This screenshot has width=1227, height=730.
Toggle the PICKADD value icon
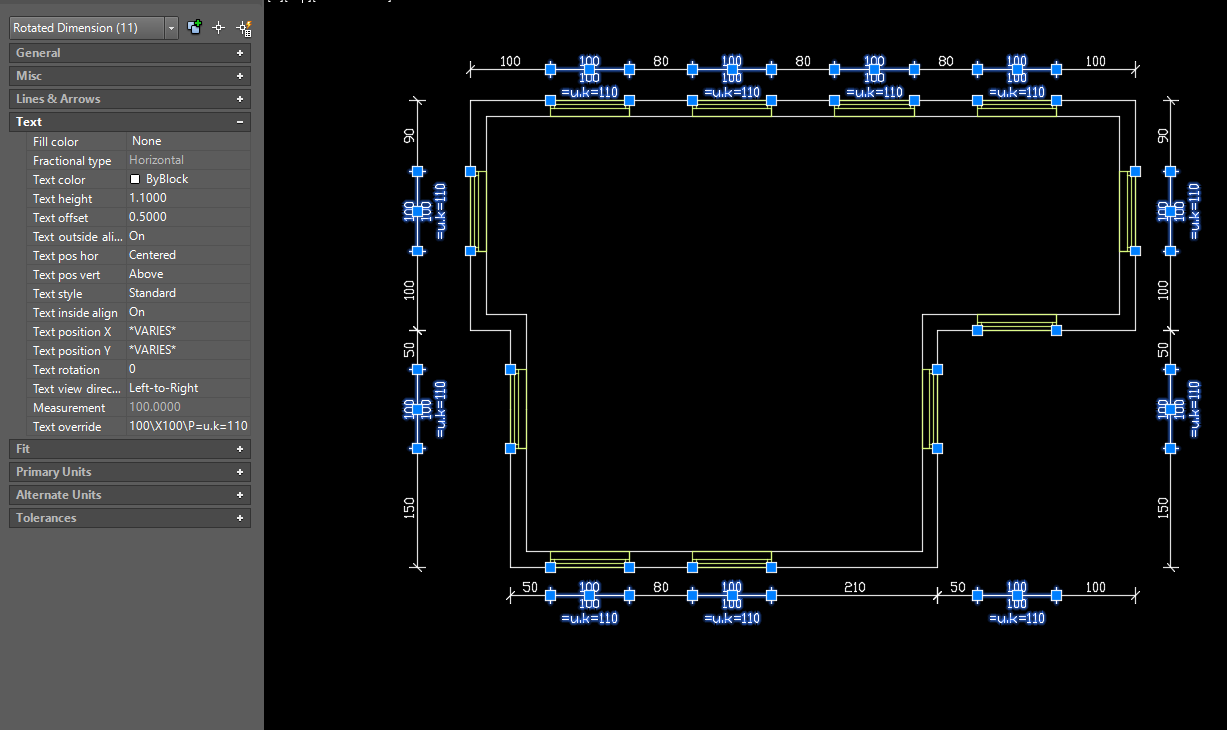(195, 28)
